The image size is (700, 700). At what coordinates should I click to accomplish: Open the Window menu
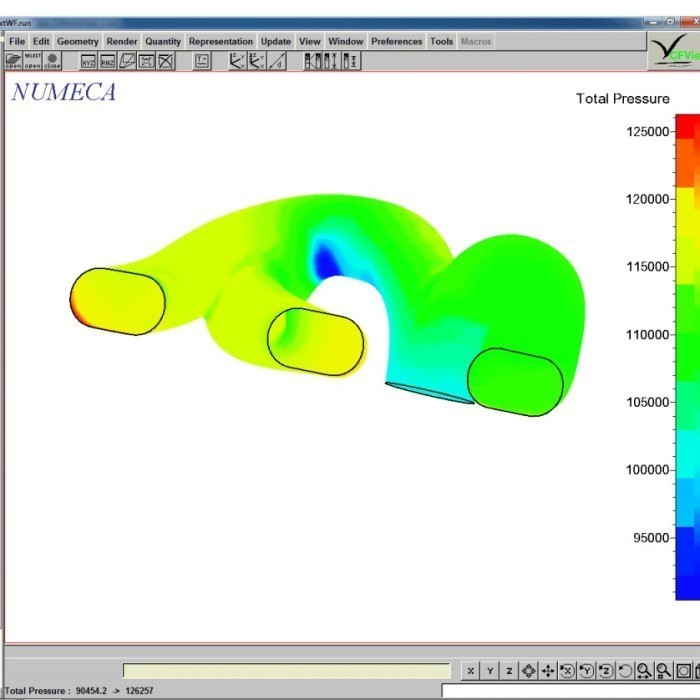point(346,42)
